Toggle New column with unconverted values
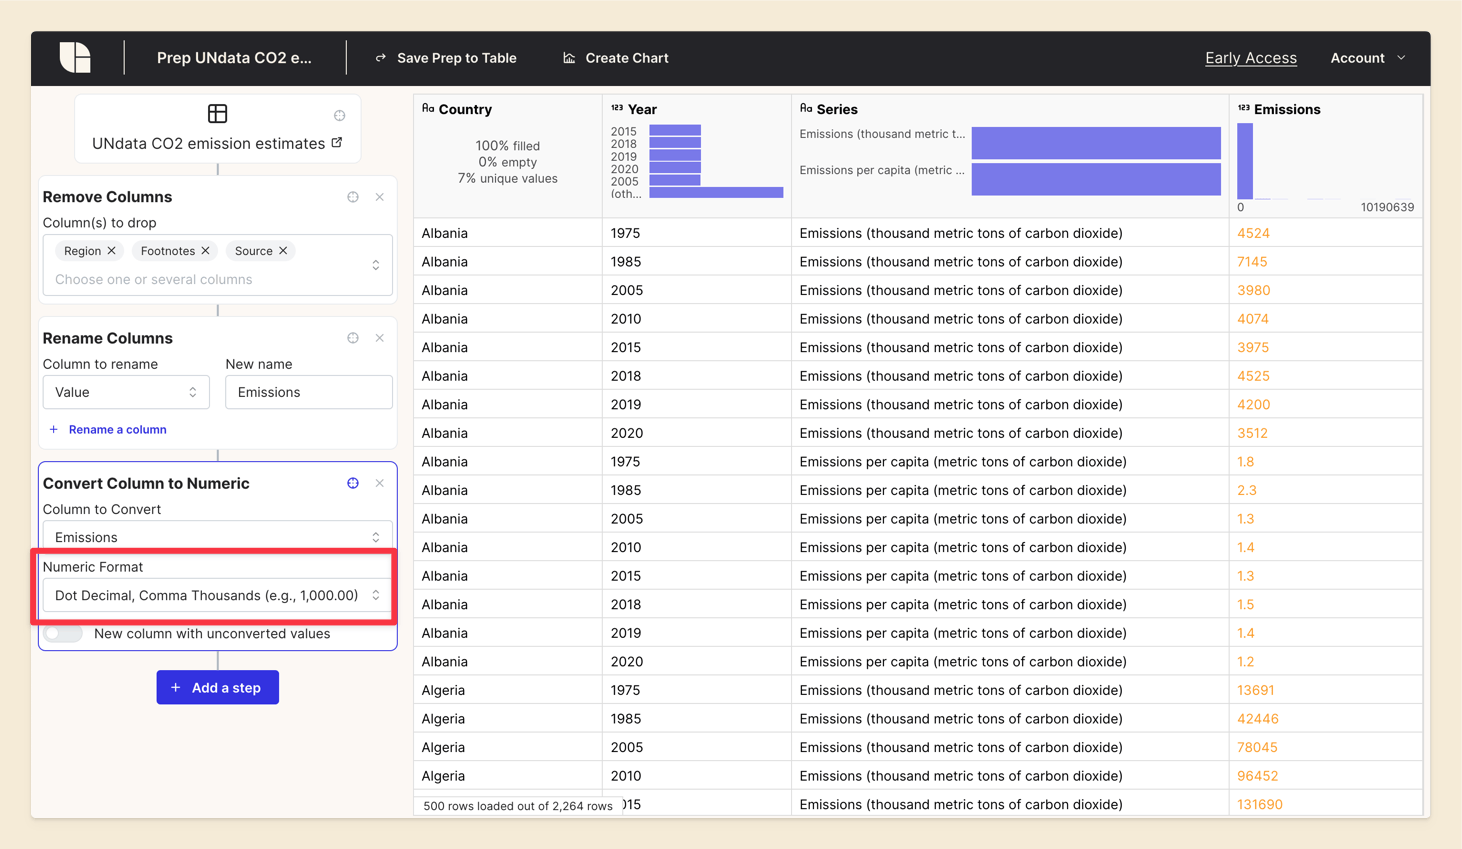The height and width of the screenshot is (849, 1462). click(63, 634)
